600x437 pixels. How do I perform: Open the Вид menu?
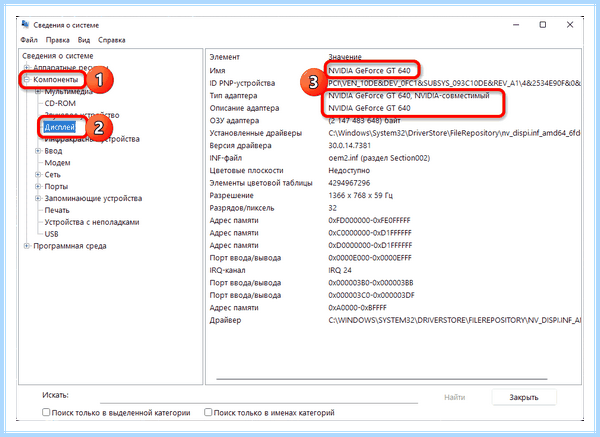84,40
